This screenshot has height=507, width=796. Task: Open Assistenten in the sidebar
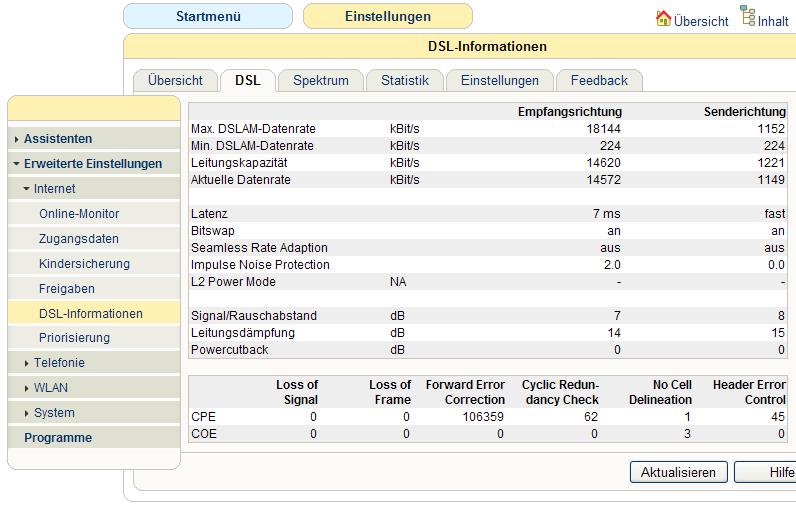point(58,139)
